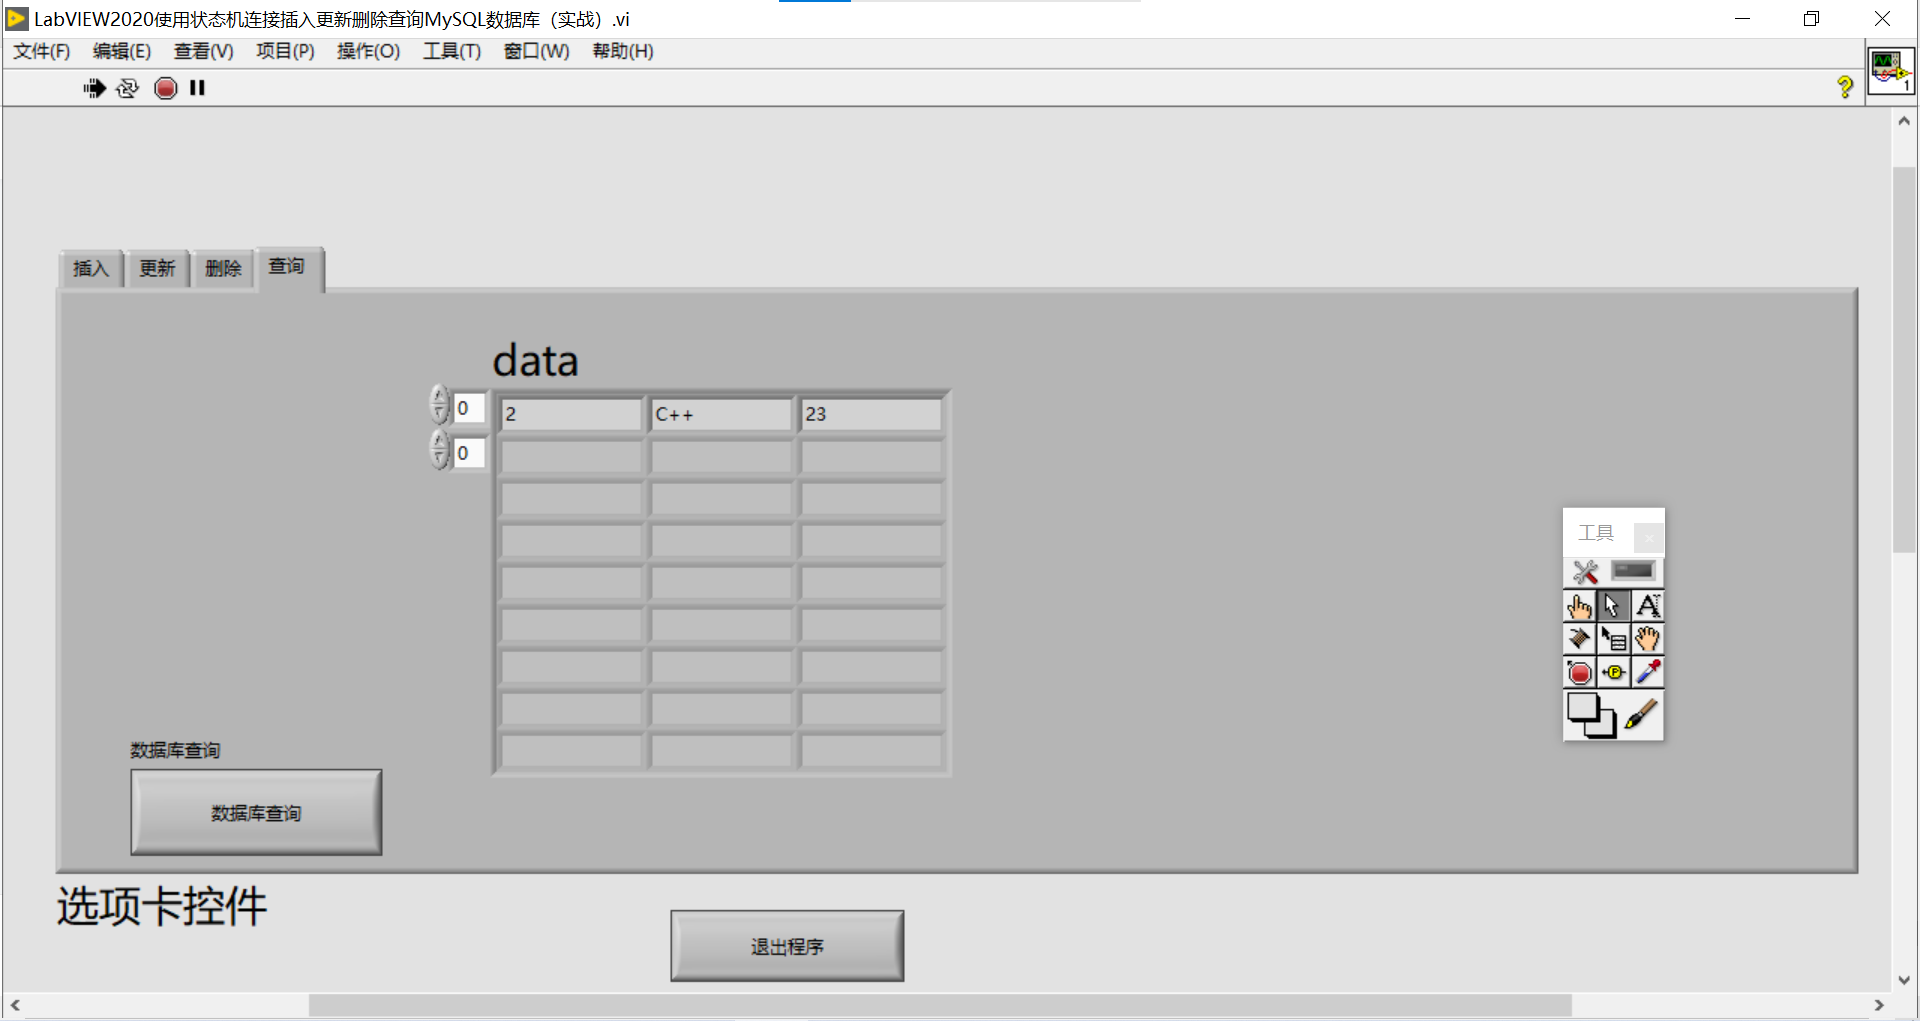Toggle Automatic Tool Selection in the Tools palette
The image size is (1920, 1021).
(x=1585, y=572)
